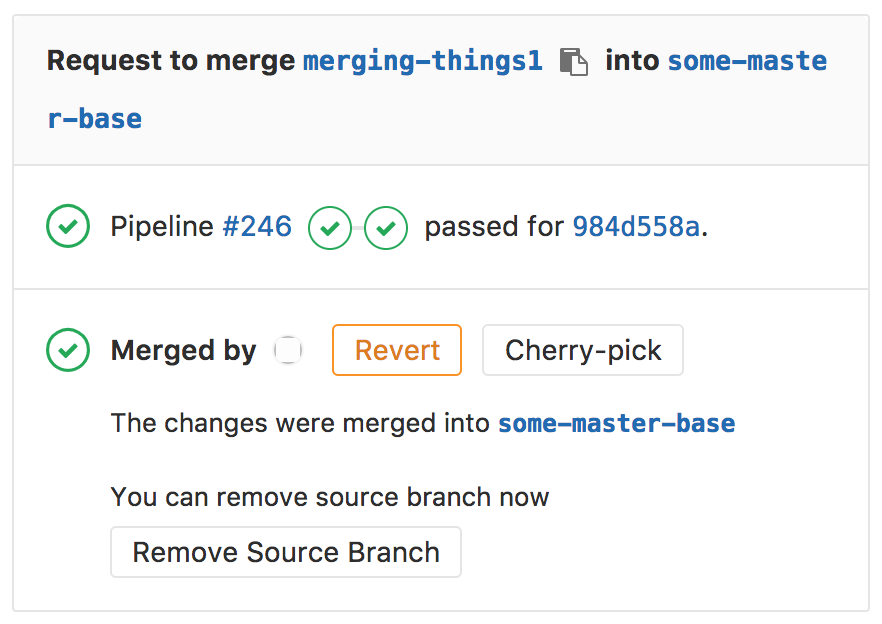The image size is (882, 624).
Task: Click 'The changes were merged into' text
Action: pos(301,423)
